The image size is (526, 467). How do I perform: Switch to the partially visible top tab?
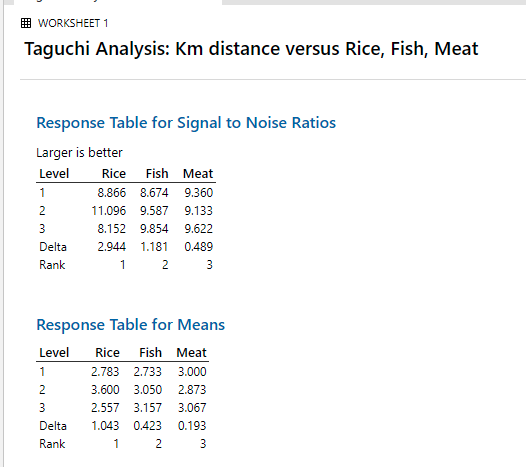[117, 2]
